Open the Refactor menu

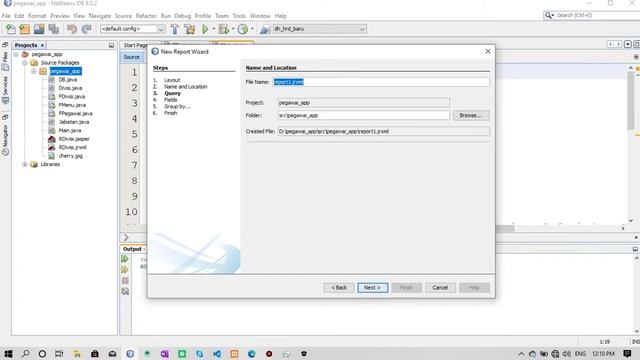tap(146, 16)
